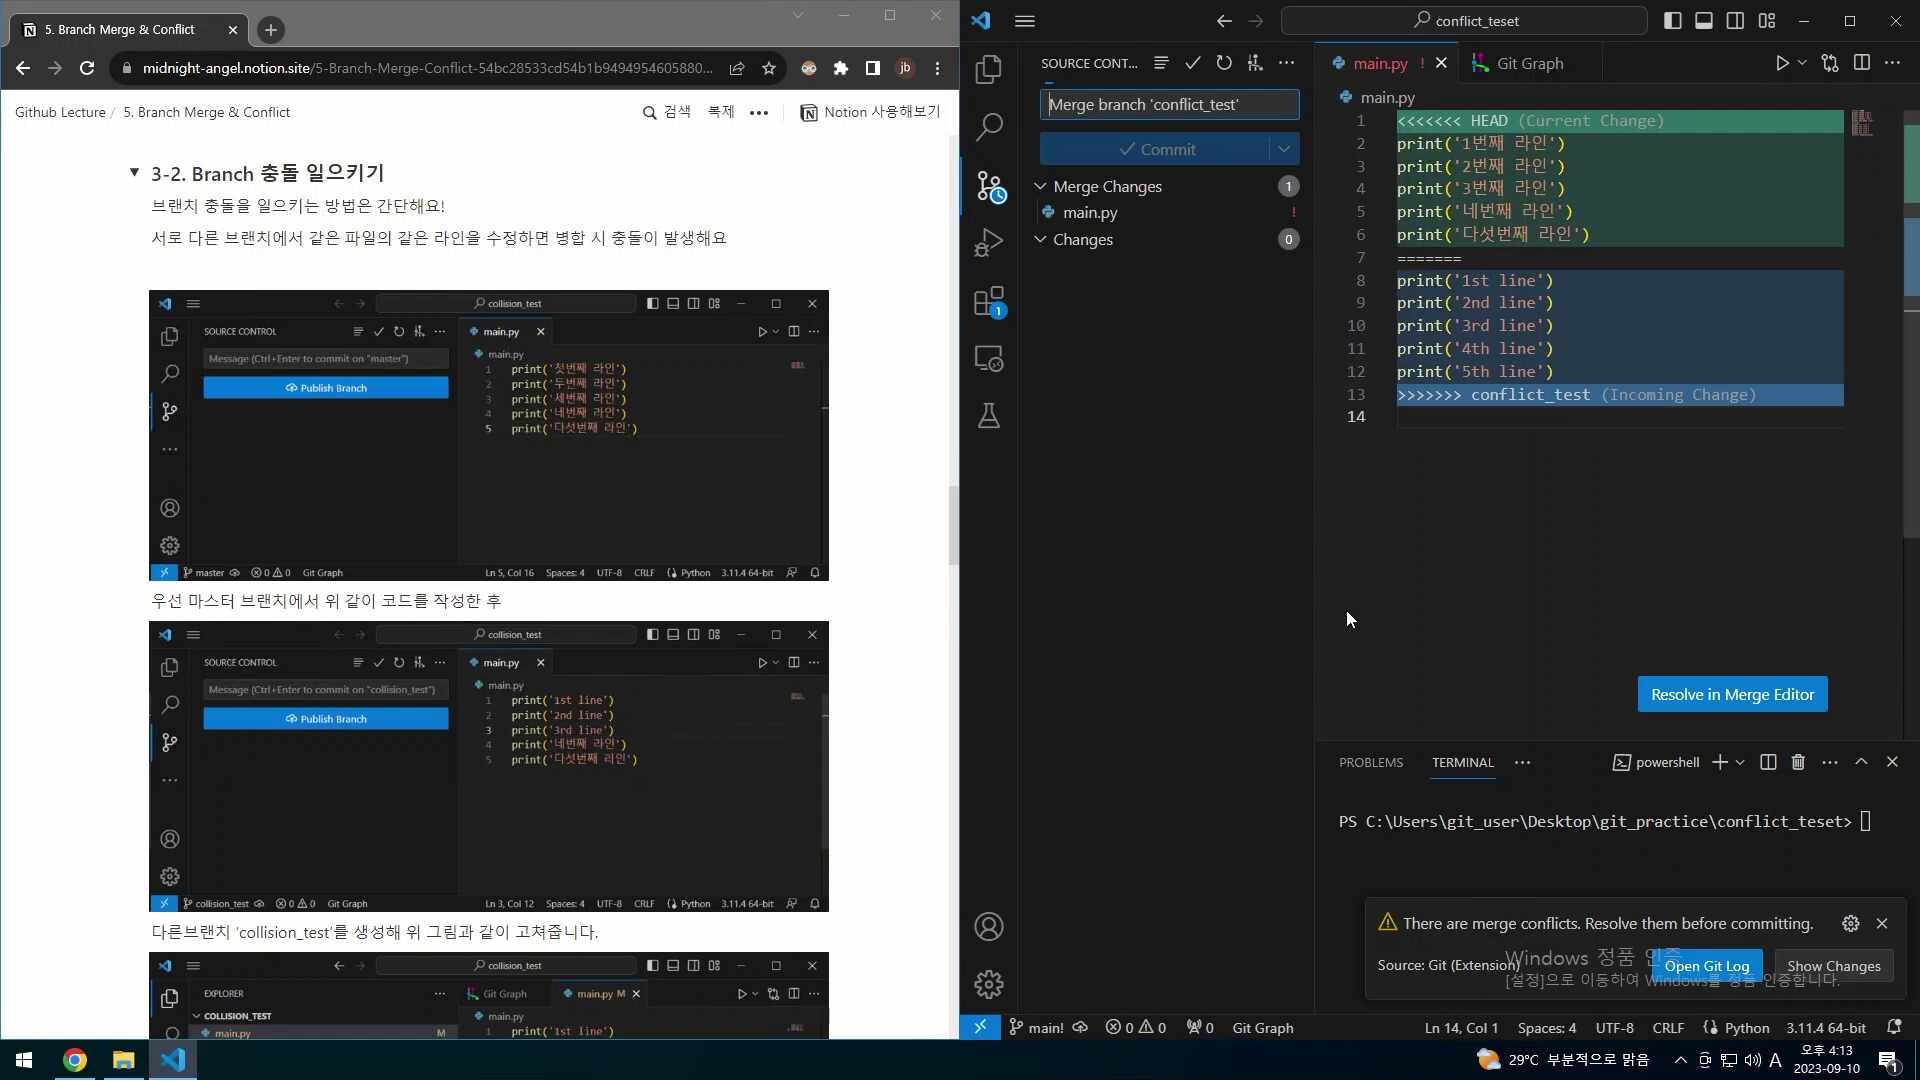Switch to the PROBLEMS tab

point(1370,762)
